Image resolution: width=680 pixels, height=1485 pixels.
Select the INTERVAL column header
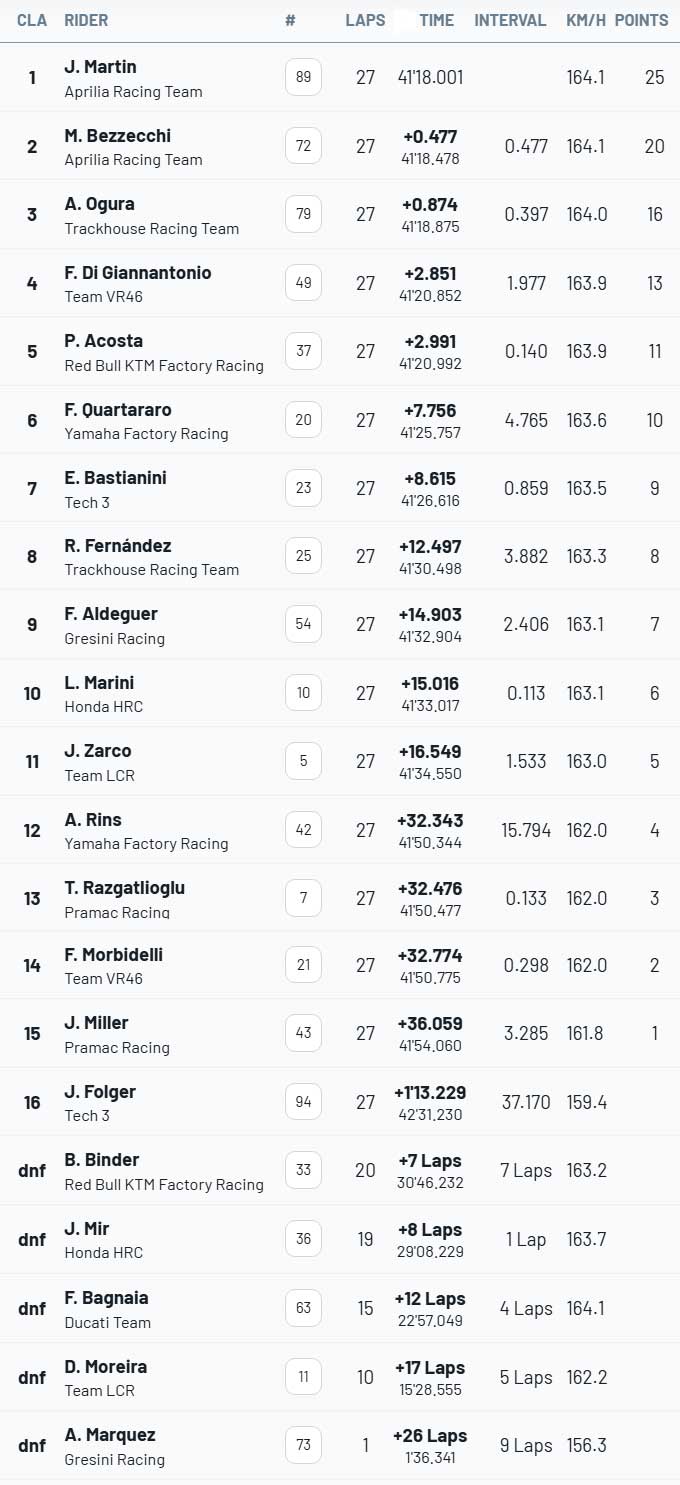[x=510, y=20]
